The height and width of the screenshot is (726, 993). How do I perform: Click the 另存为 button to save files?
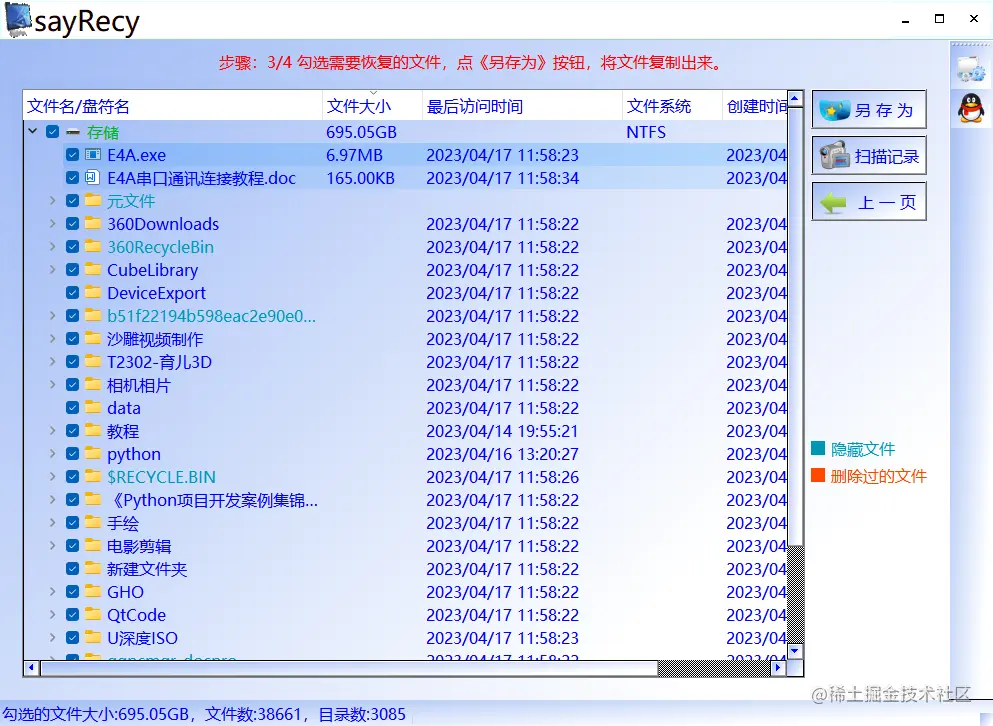tap(868, 108)
